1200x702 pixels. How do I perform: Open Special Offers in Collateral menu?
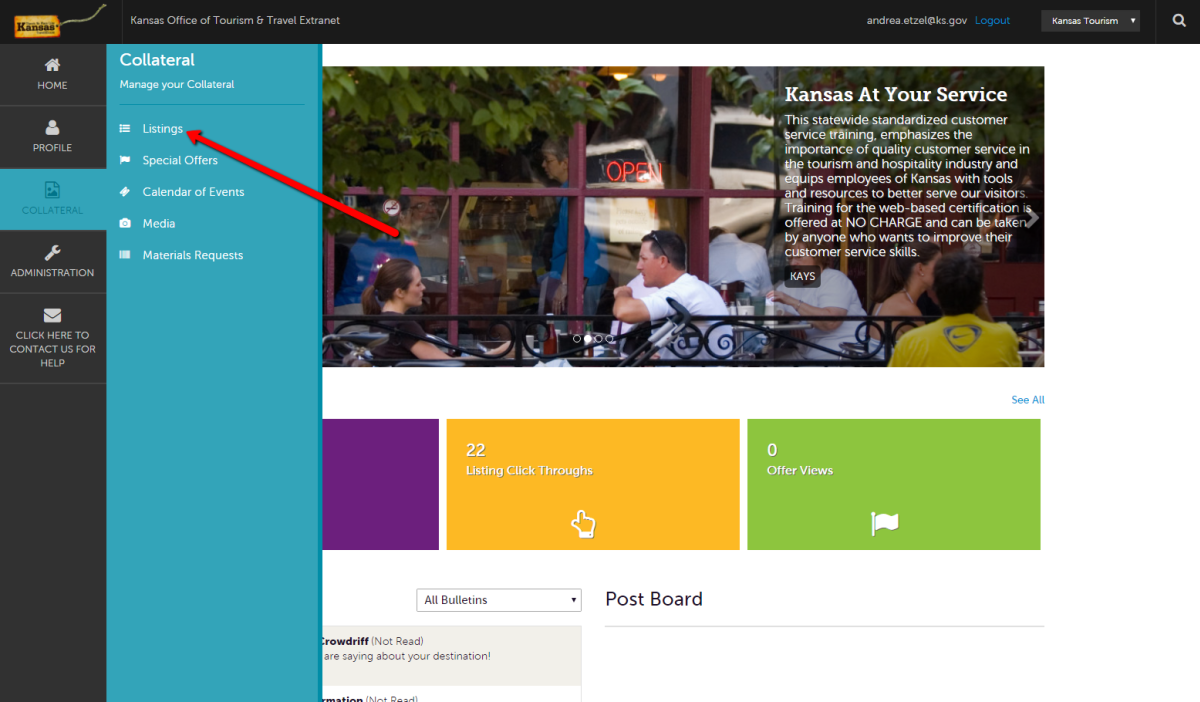coord(180,160)
